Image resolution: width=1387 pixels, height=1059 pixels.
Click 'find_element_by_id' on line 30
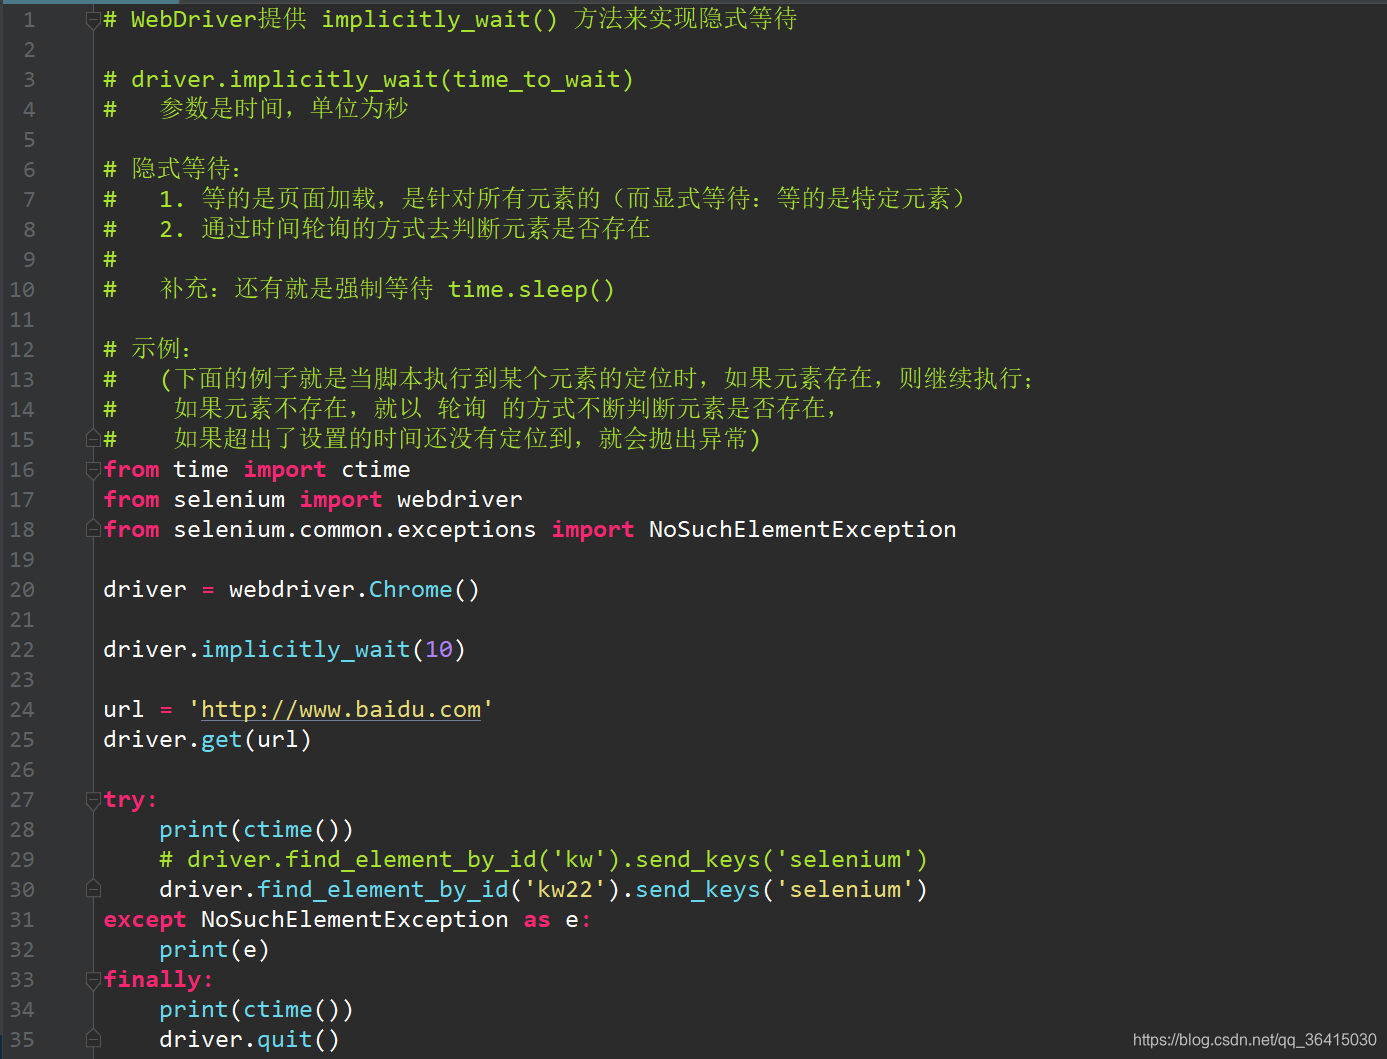383,890
